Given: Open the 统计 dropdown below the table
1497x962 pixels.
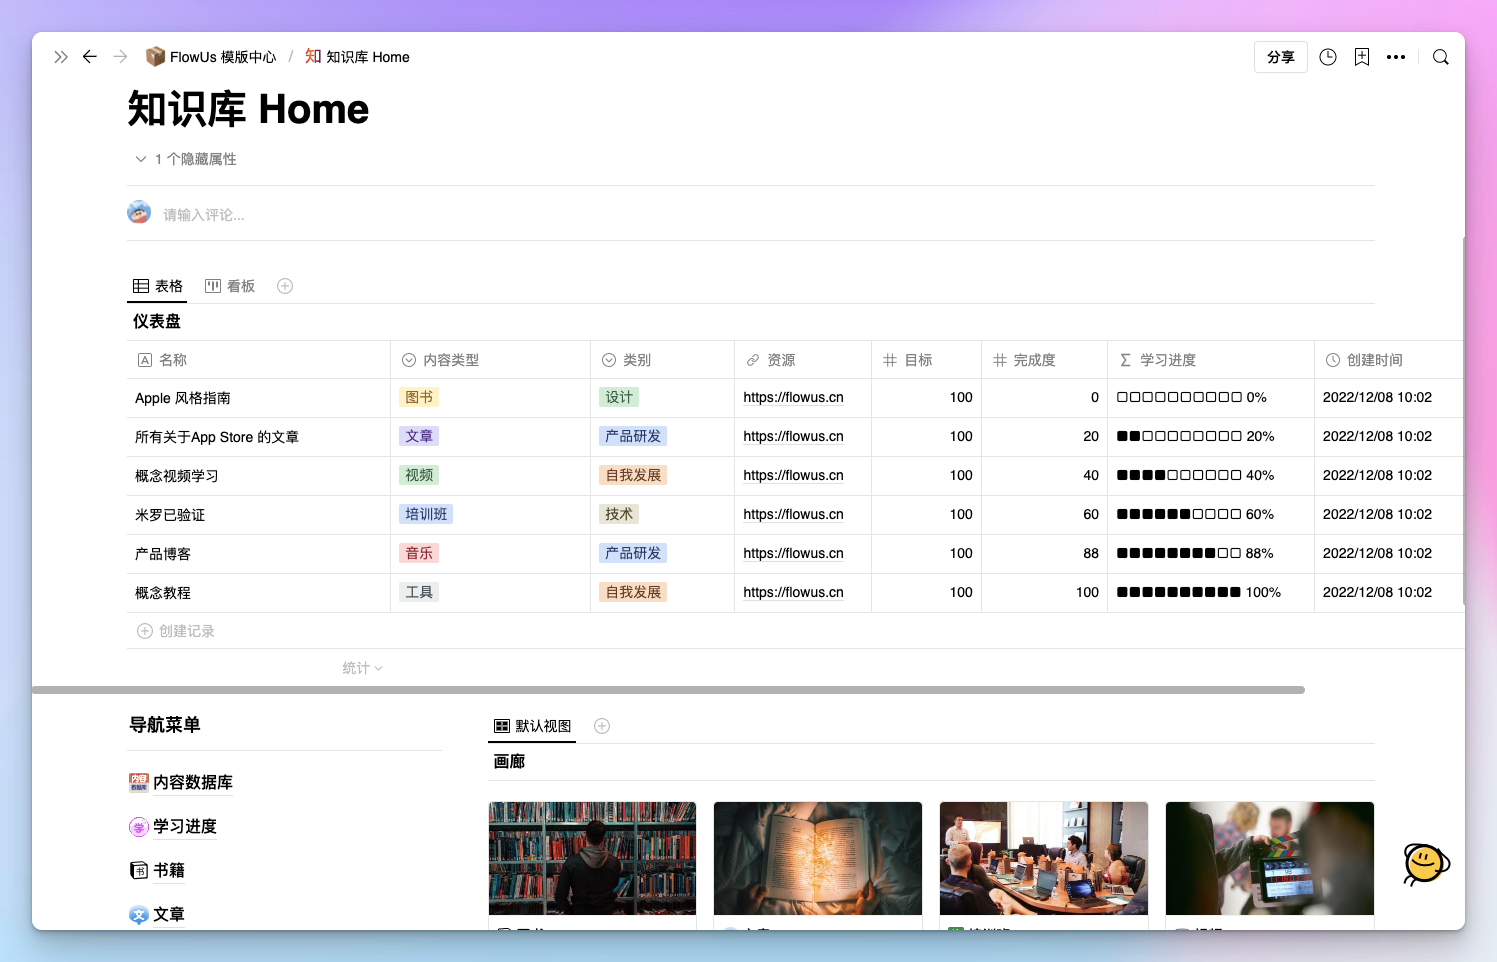Looking at the screenshot, I should pos(362,667).
